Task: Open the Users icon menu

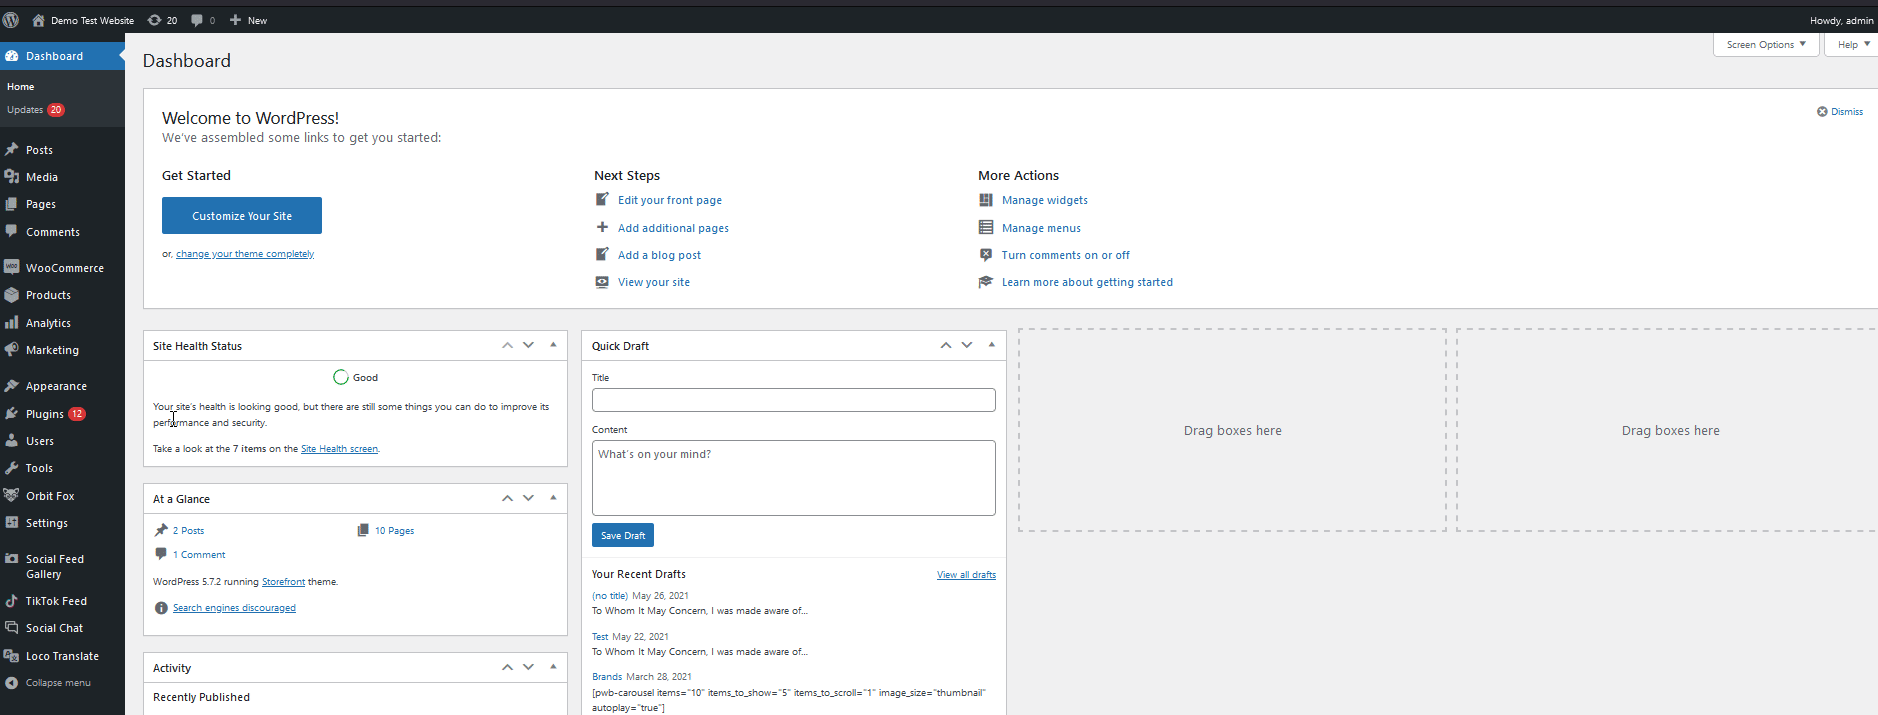Action: 12,440
